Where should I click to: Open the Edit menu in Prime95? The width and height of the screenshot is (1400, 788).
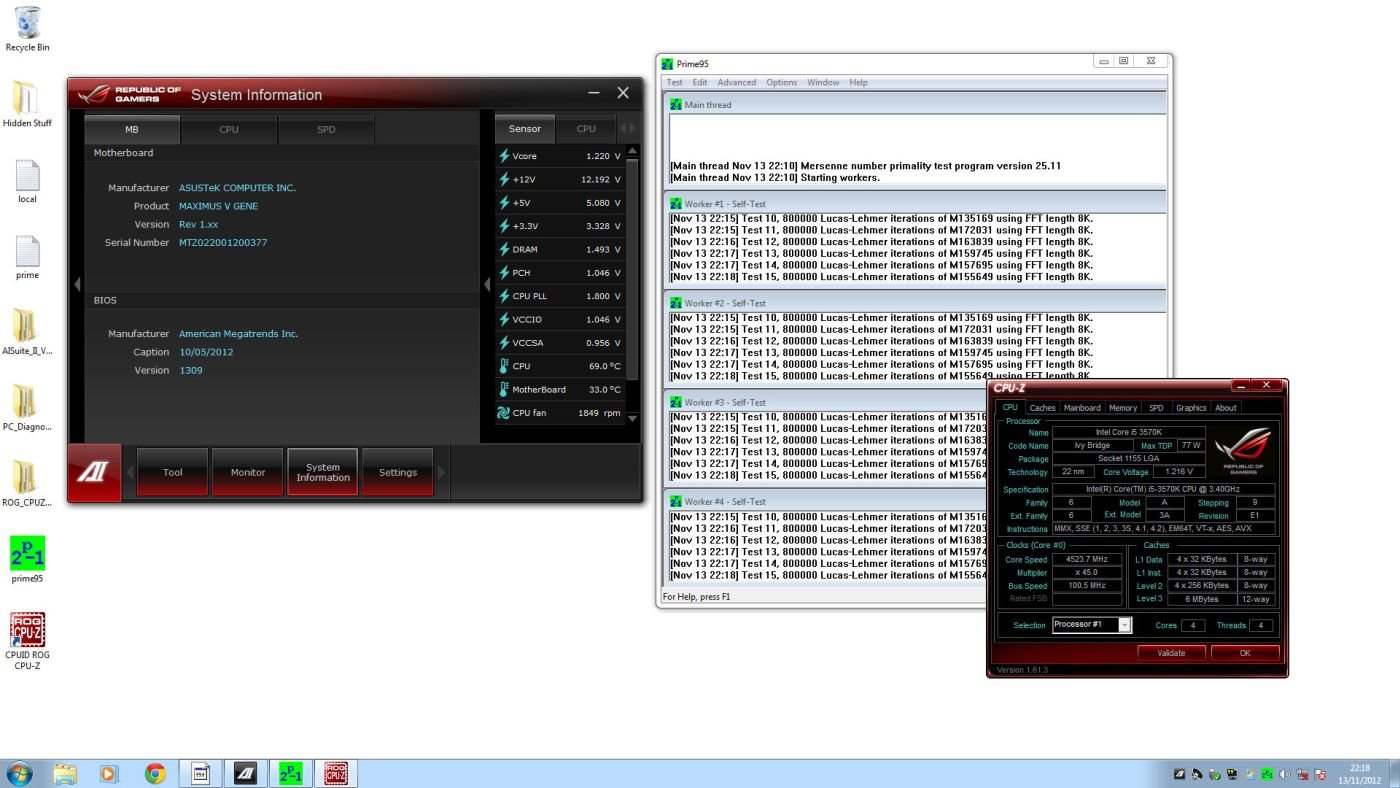700,82
